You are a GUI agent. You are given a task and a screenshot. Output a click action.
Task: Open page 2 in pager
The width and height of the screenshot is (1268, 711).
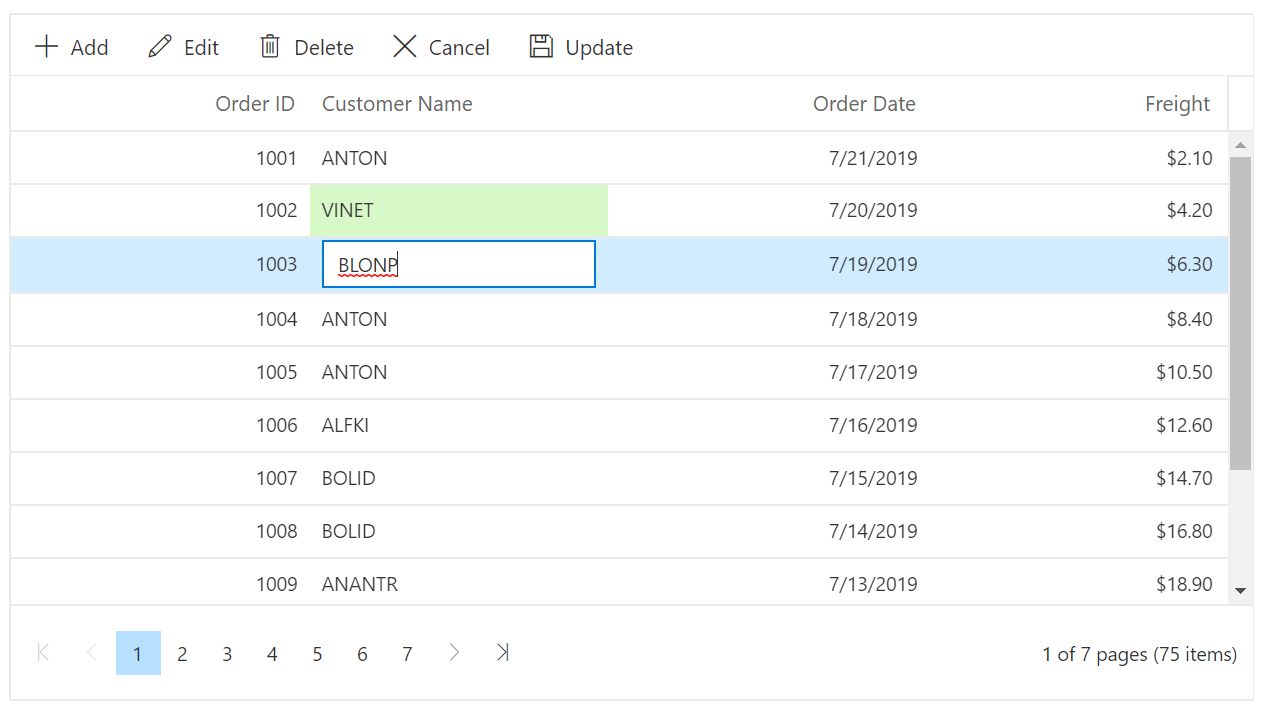182,654
